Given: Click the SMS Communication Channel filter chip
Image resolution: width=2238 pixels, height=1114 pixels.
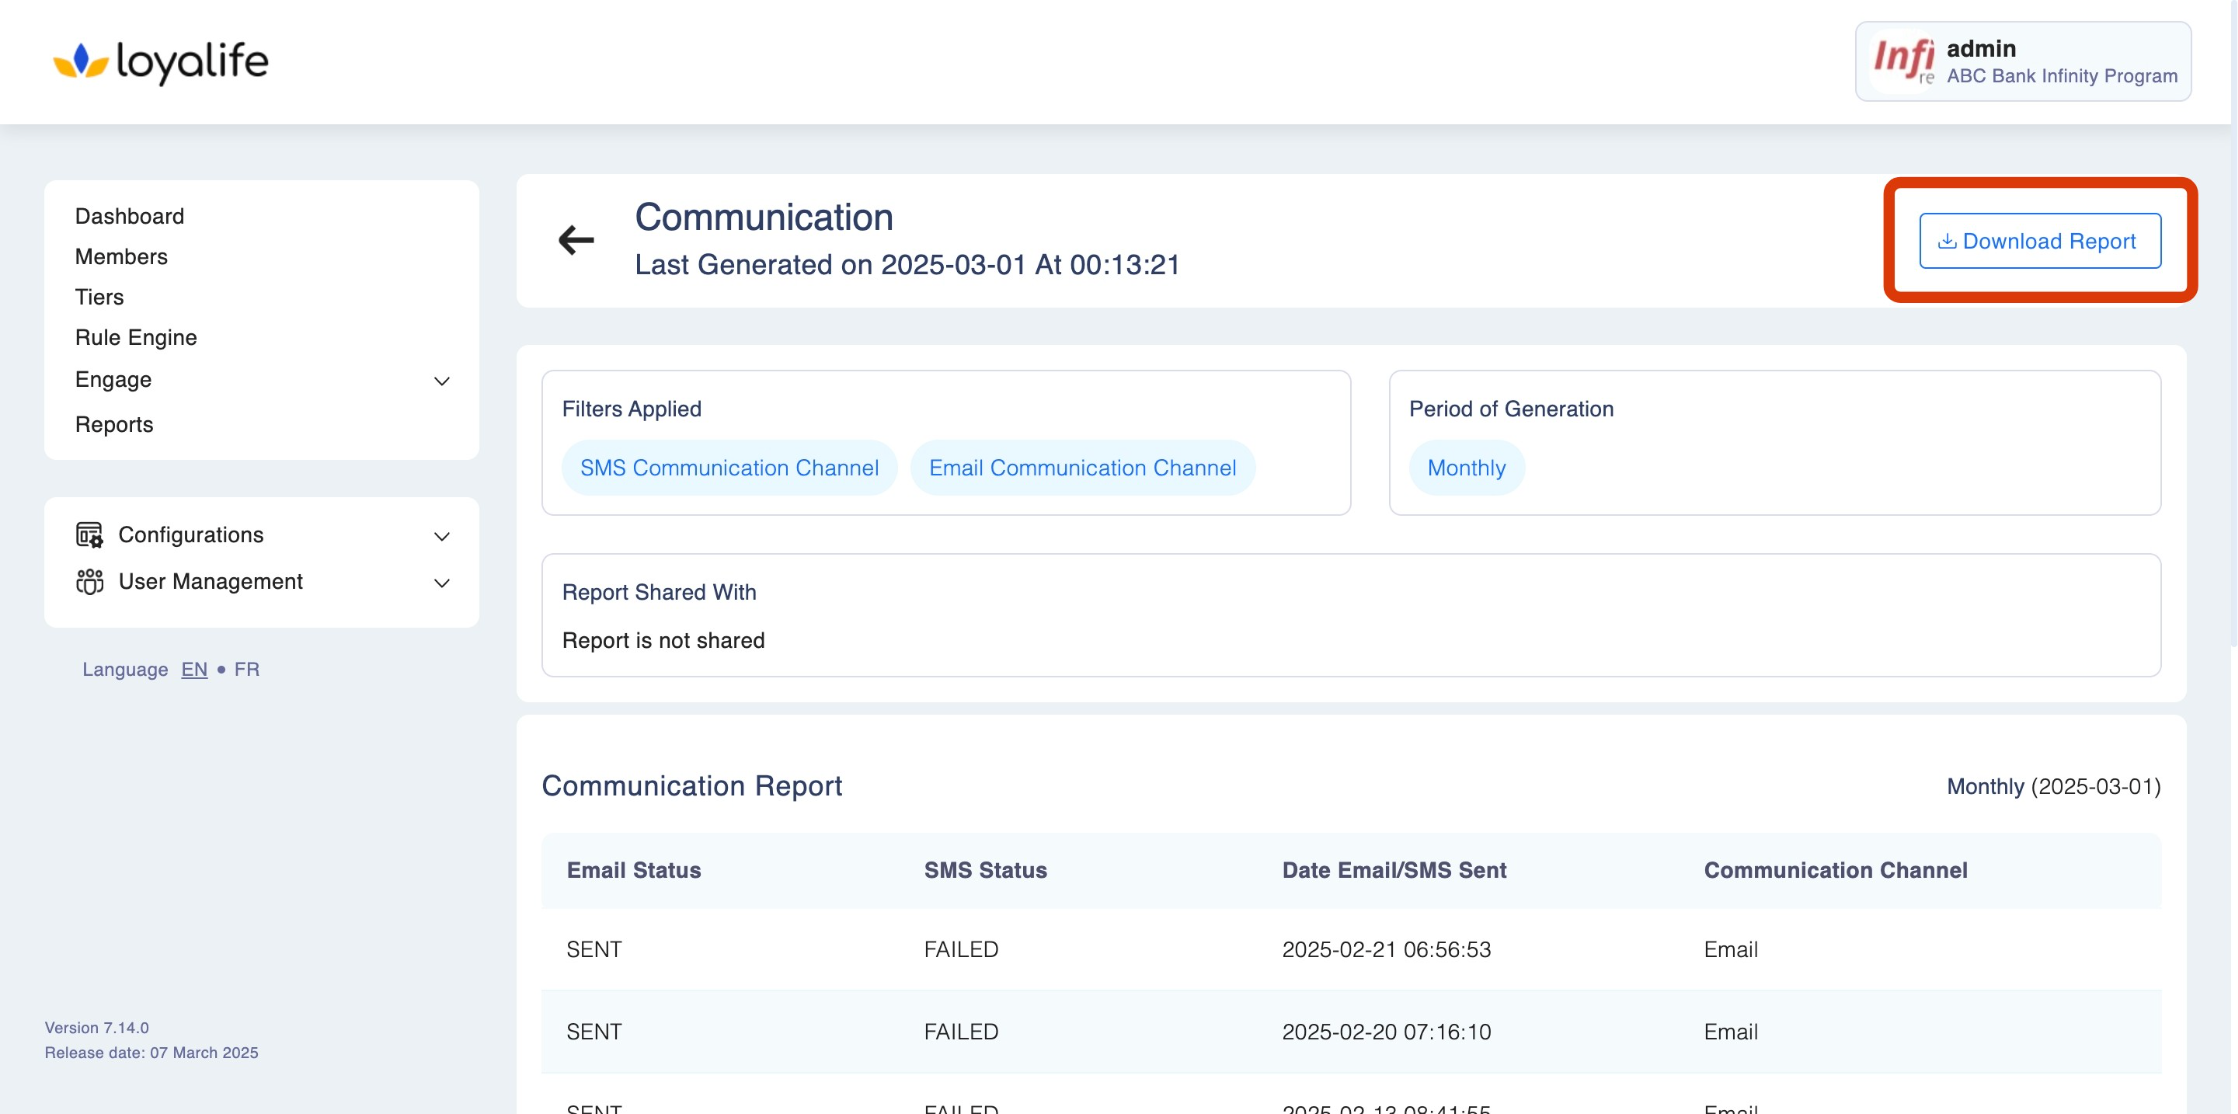Looking at the screenshot, I should pyautogui.click(x=729, y=468).
